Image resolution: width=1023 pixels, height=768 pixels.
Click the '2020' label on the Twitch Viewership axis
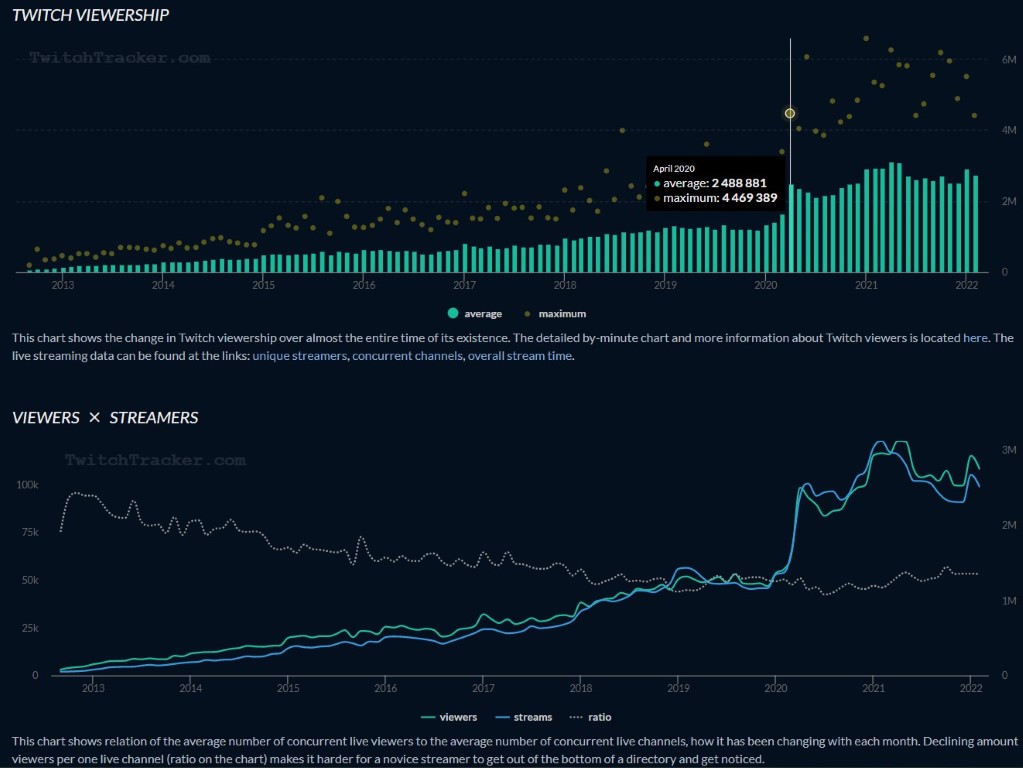[766, 285]
